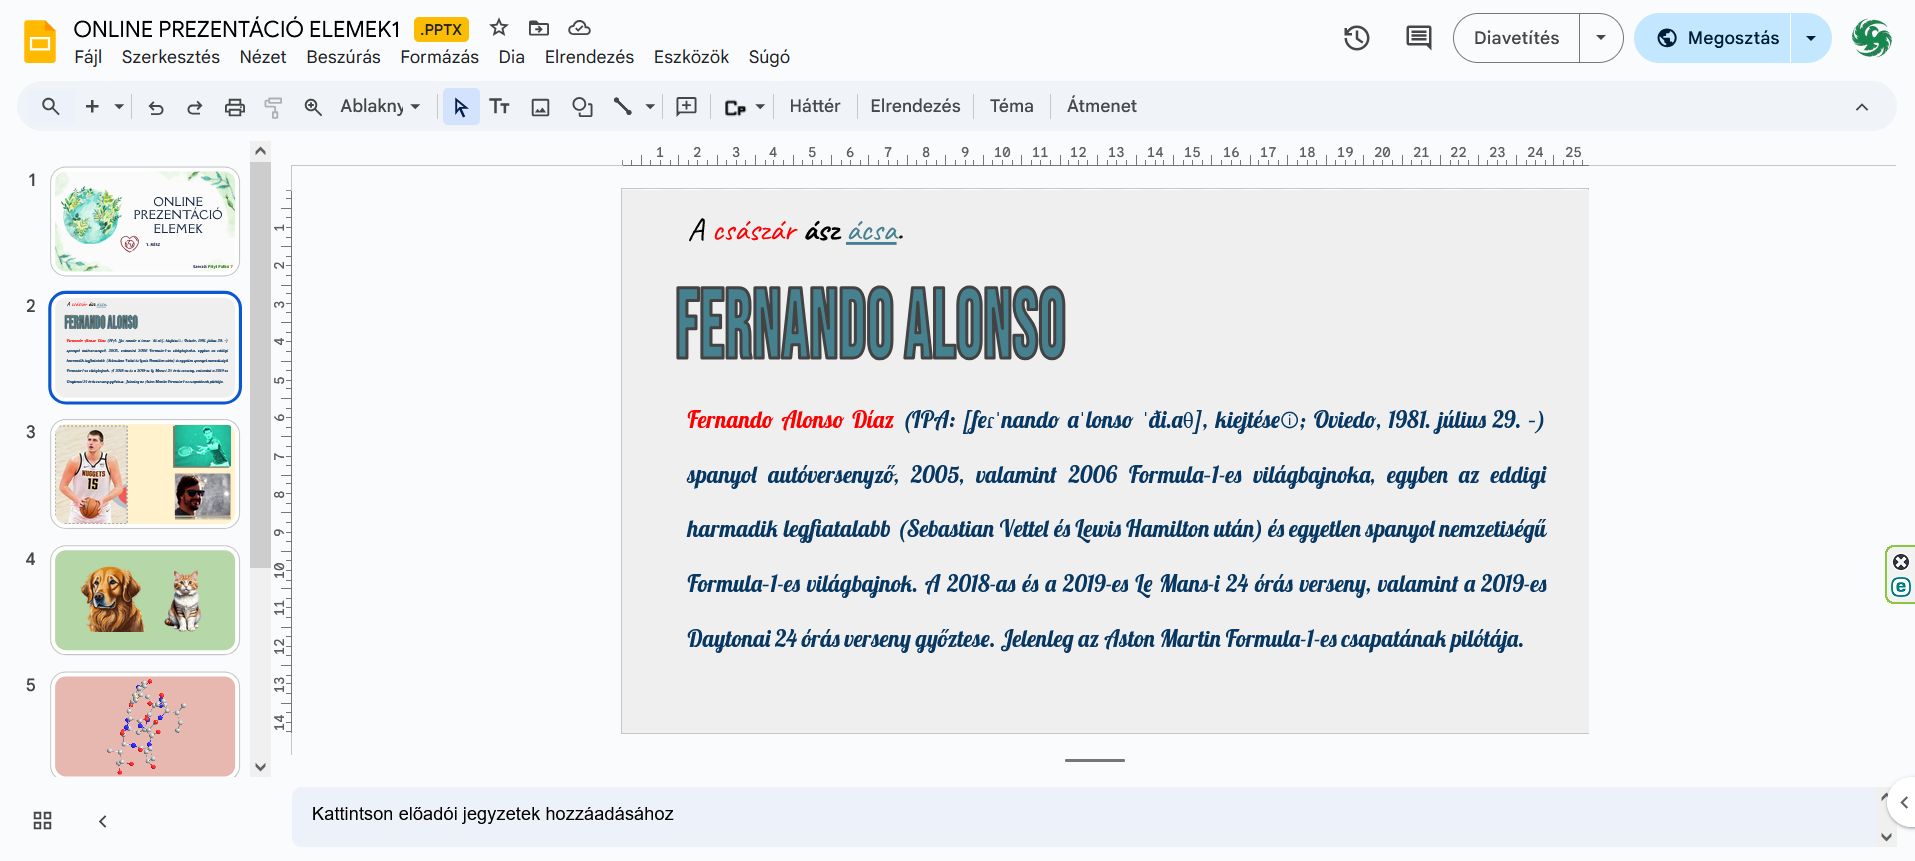
Task: Select slide 1 title thumbnail
Action: pyautogui.click(x=145, y=221)
